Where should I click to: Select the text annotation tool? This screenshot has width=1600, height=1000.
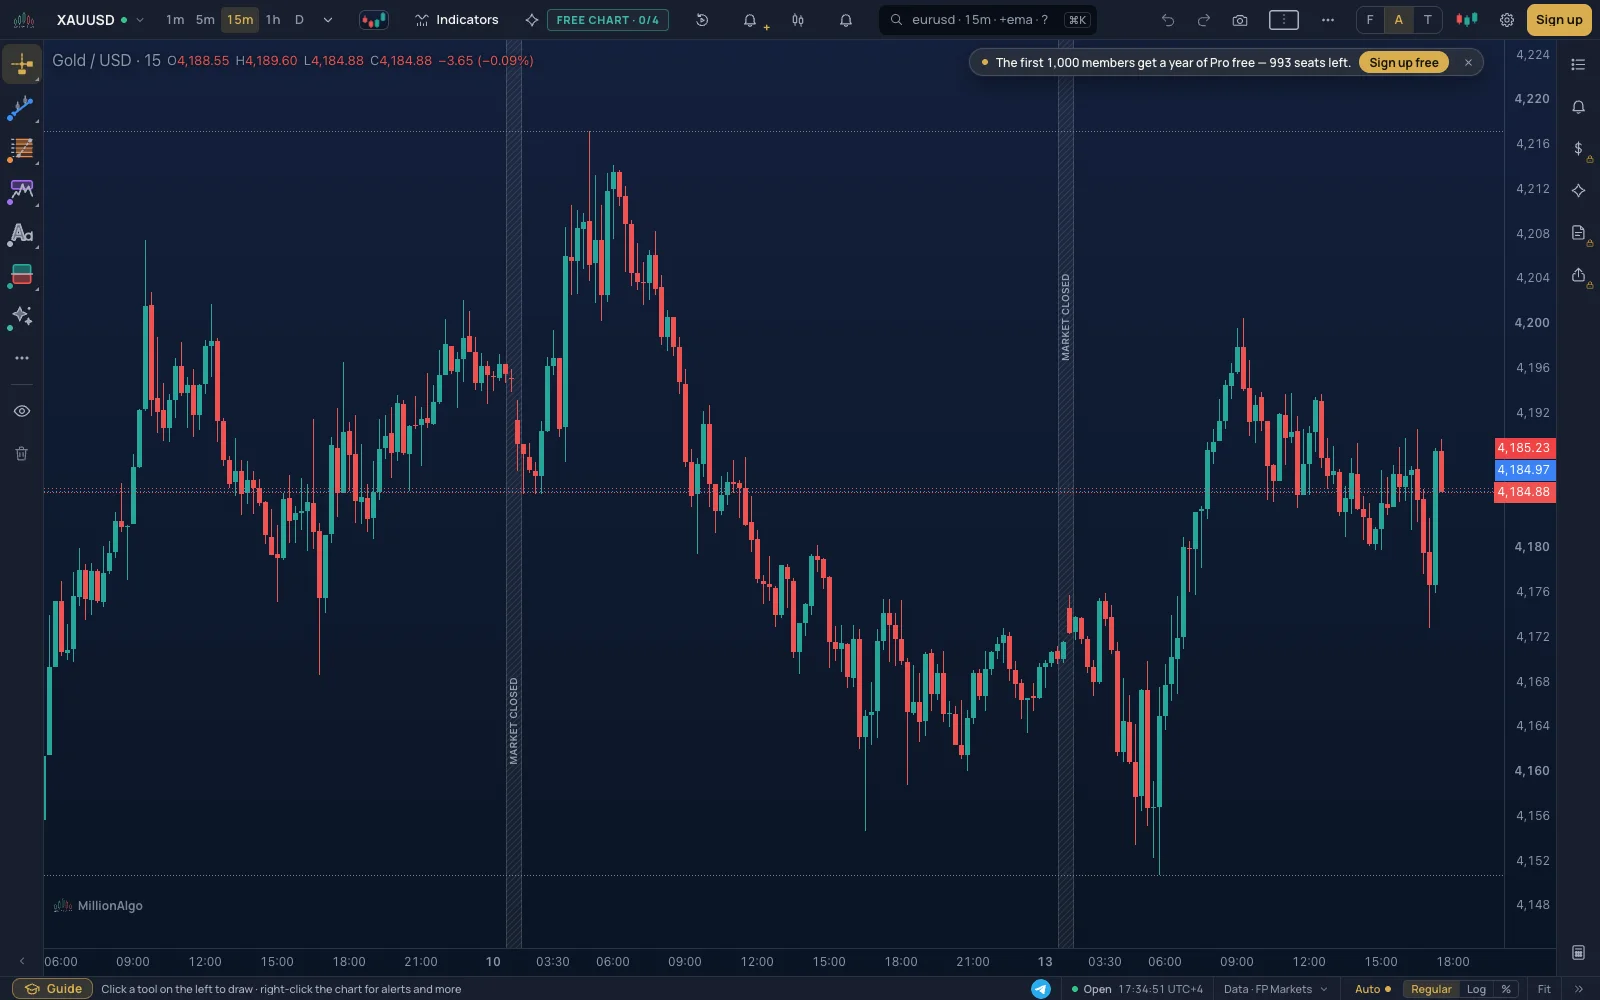[x=21, y=234]
